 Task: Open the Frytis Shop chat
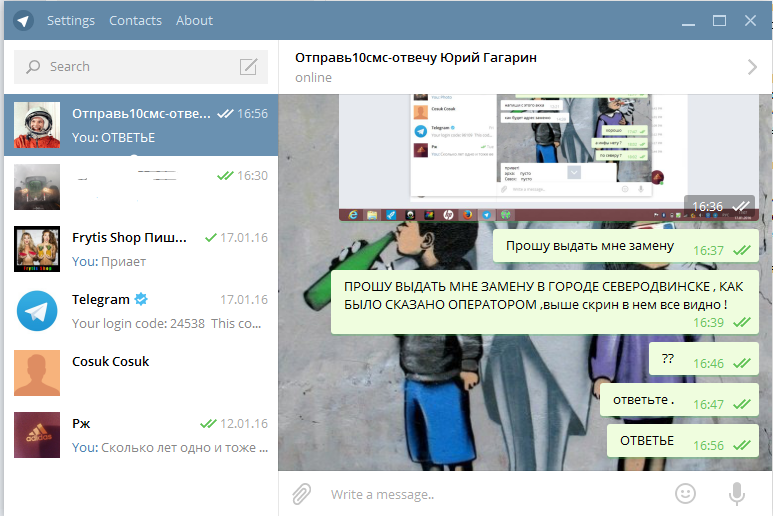[x=141, y=249]
